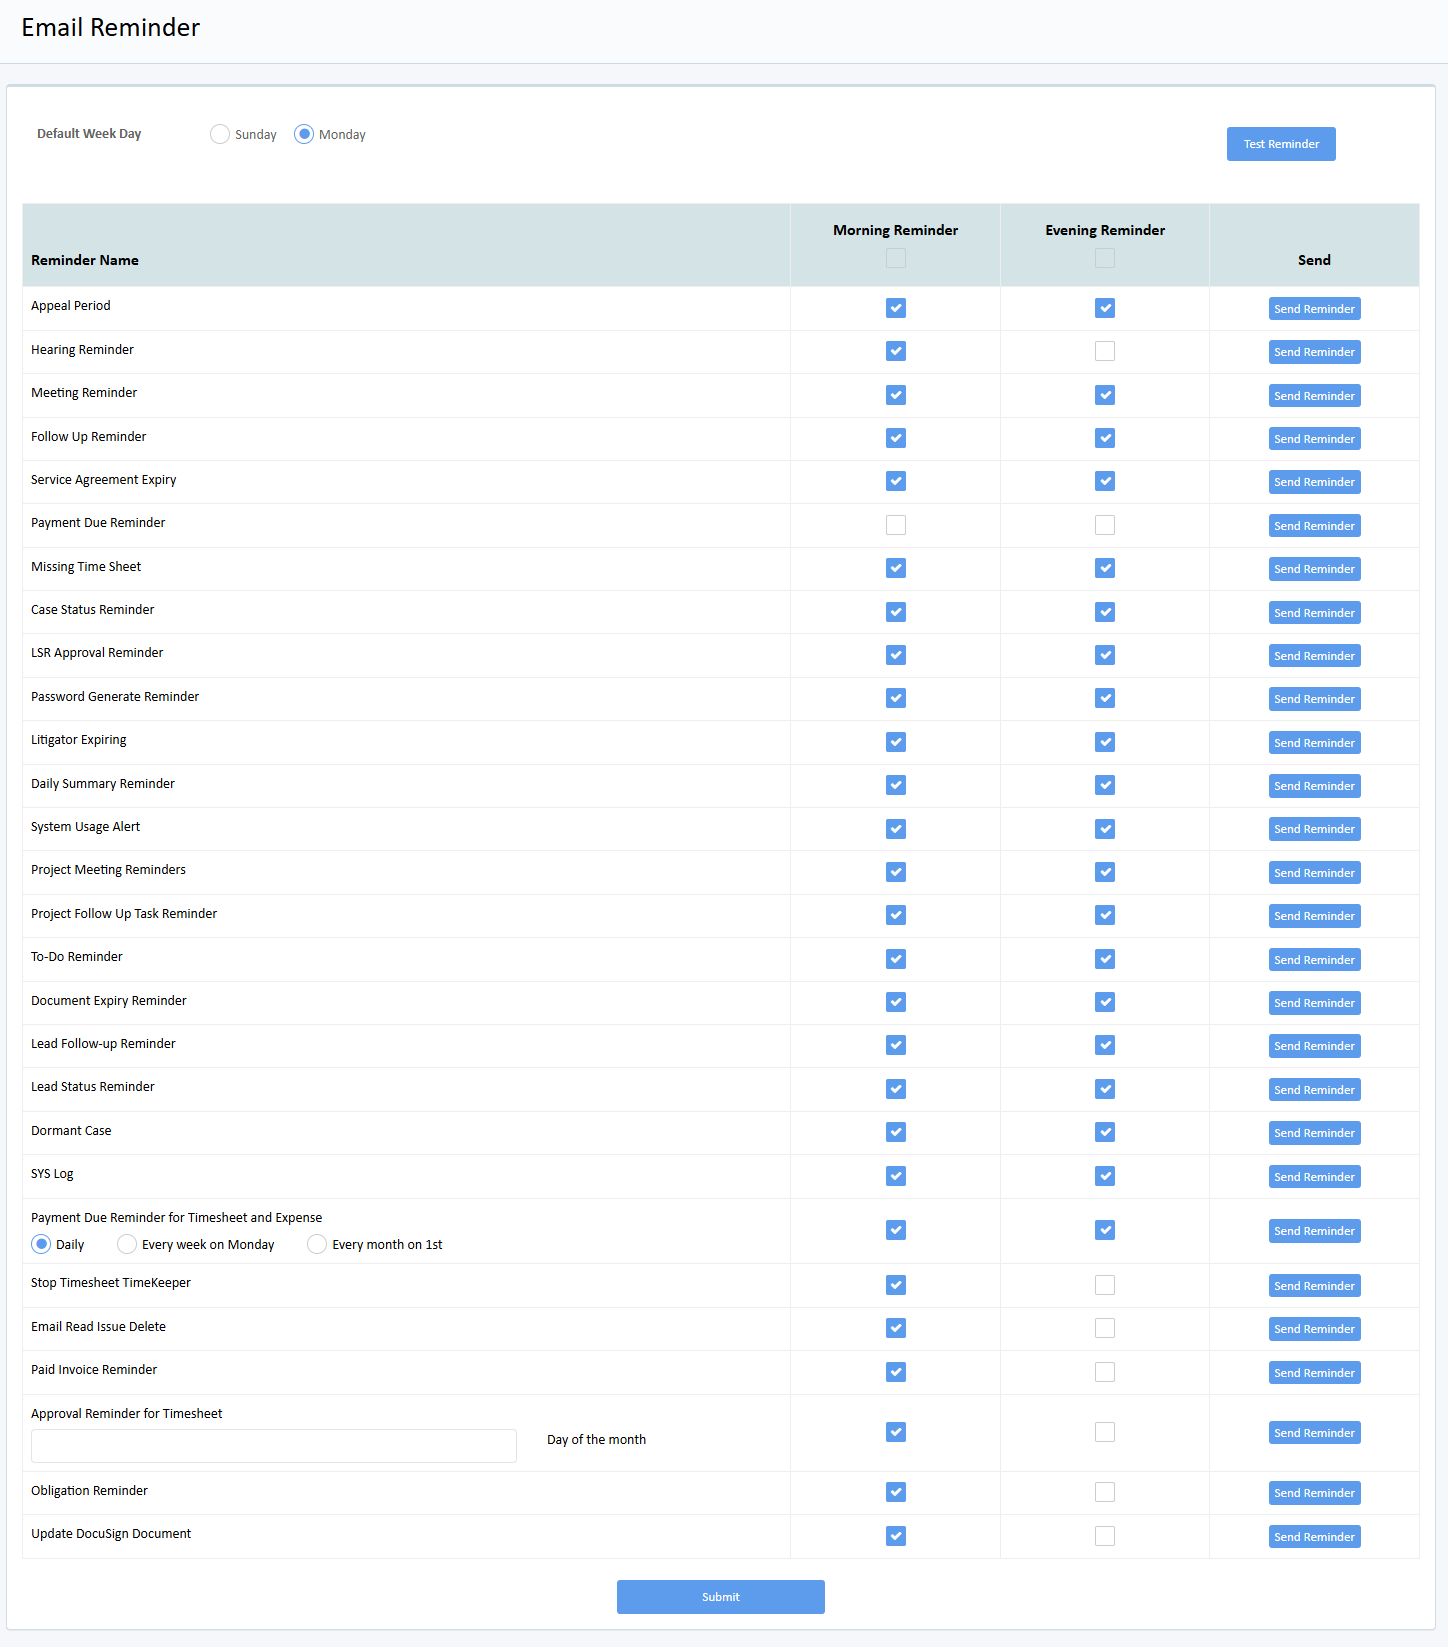Send Reminder for Update DocuSign Document
The height and width of the screenshot is (1647, 1448).
point(1314,1537)
